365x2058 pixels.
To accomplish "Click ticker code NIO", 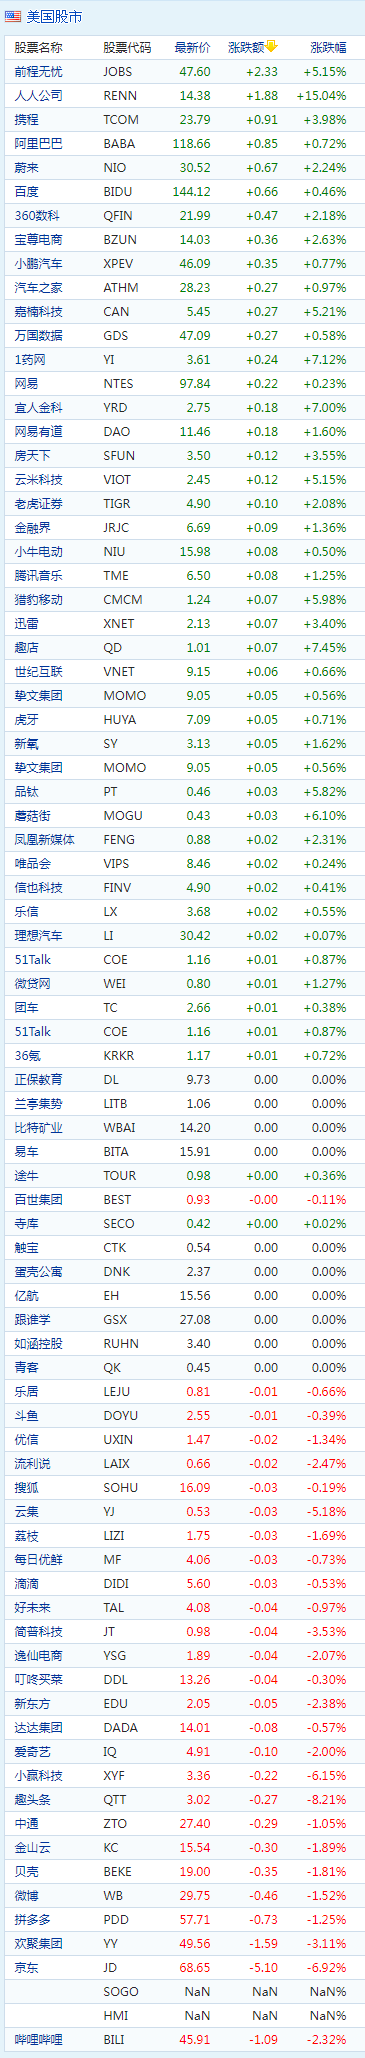I will tap(114, 167).
